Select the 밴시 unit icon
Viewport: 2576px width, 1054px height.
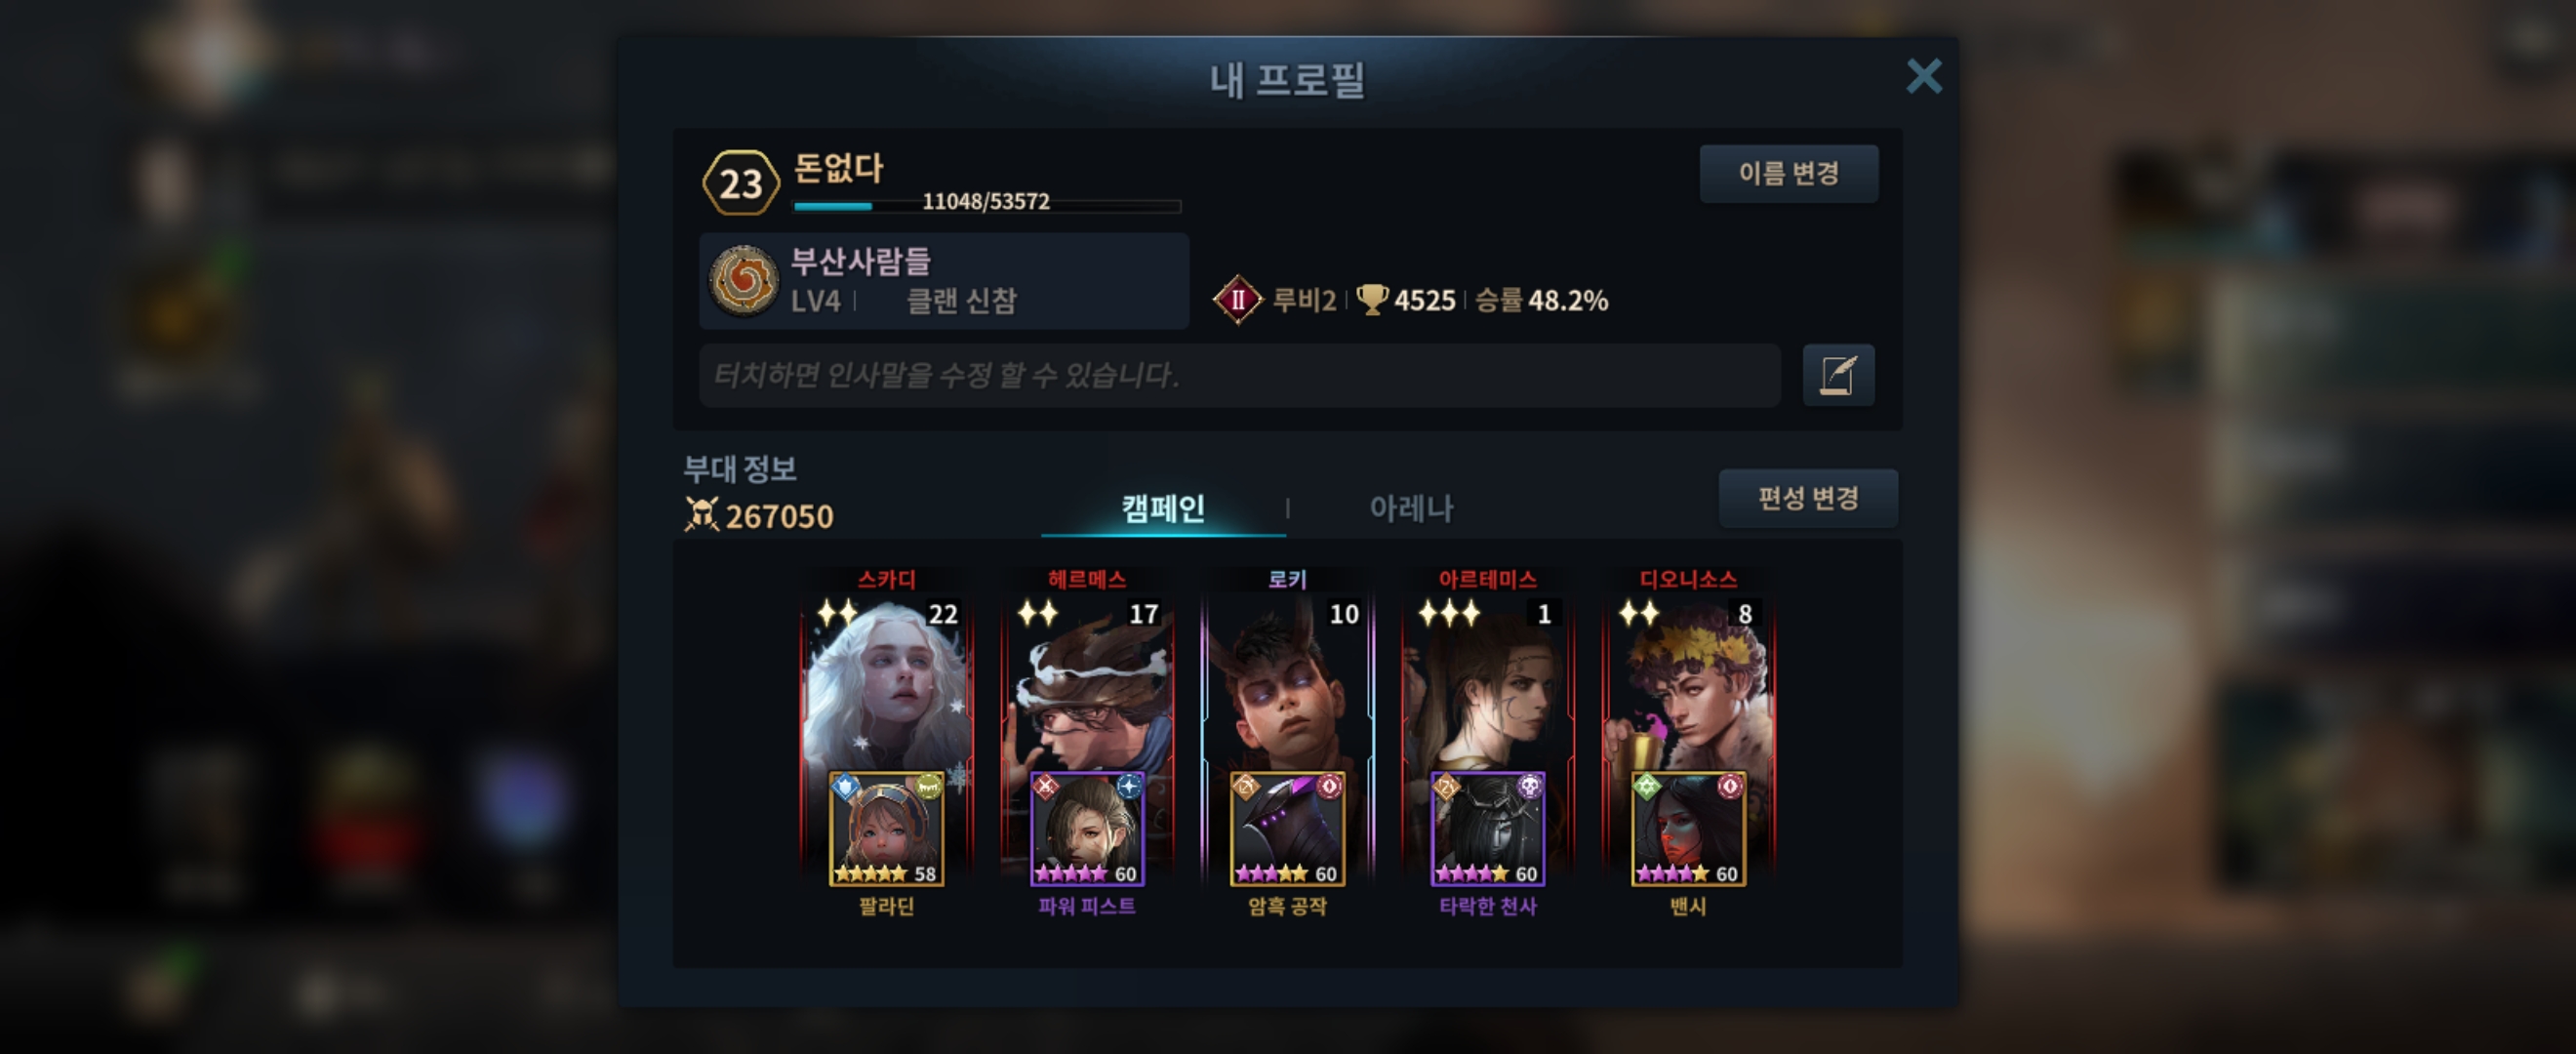[1688, 829]
